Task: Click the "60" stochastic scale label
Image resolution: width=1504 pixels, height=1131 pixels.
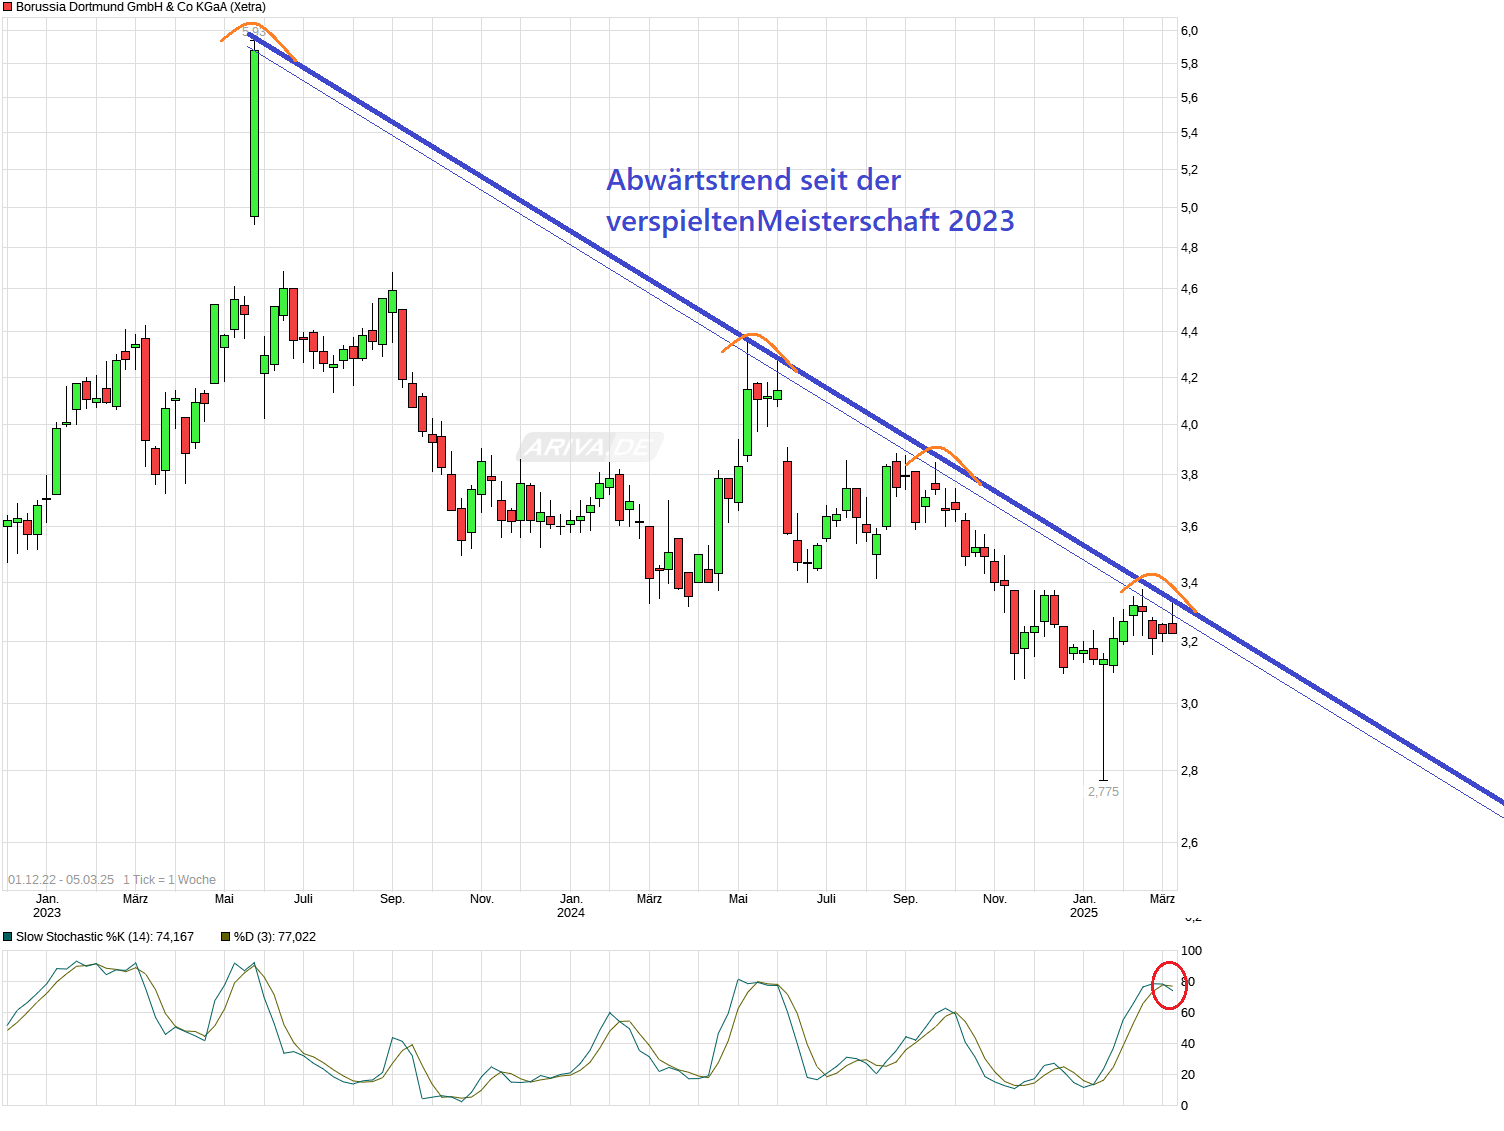Action: pos(1188,1013)
